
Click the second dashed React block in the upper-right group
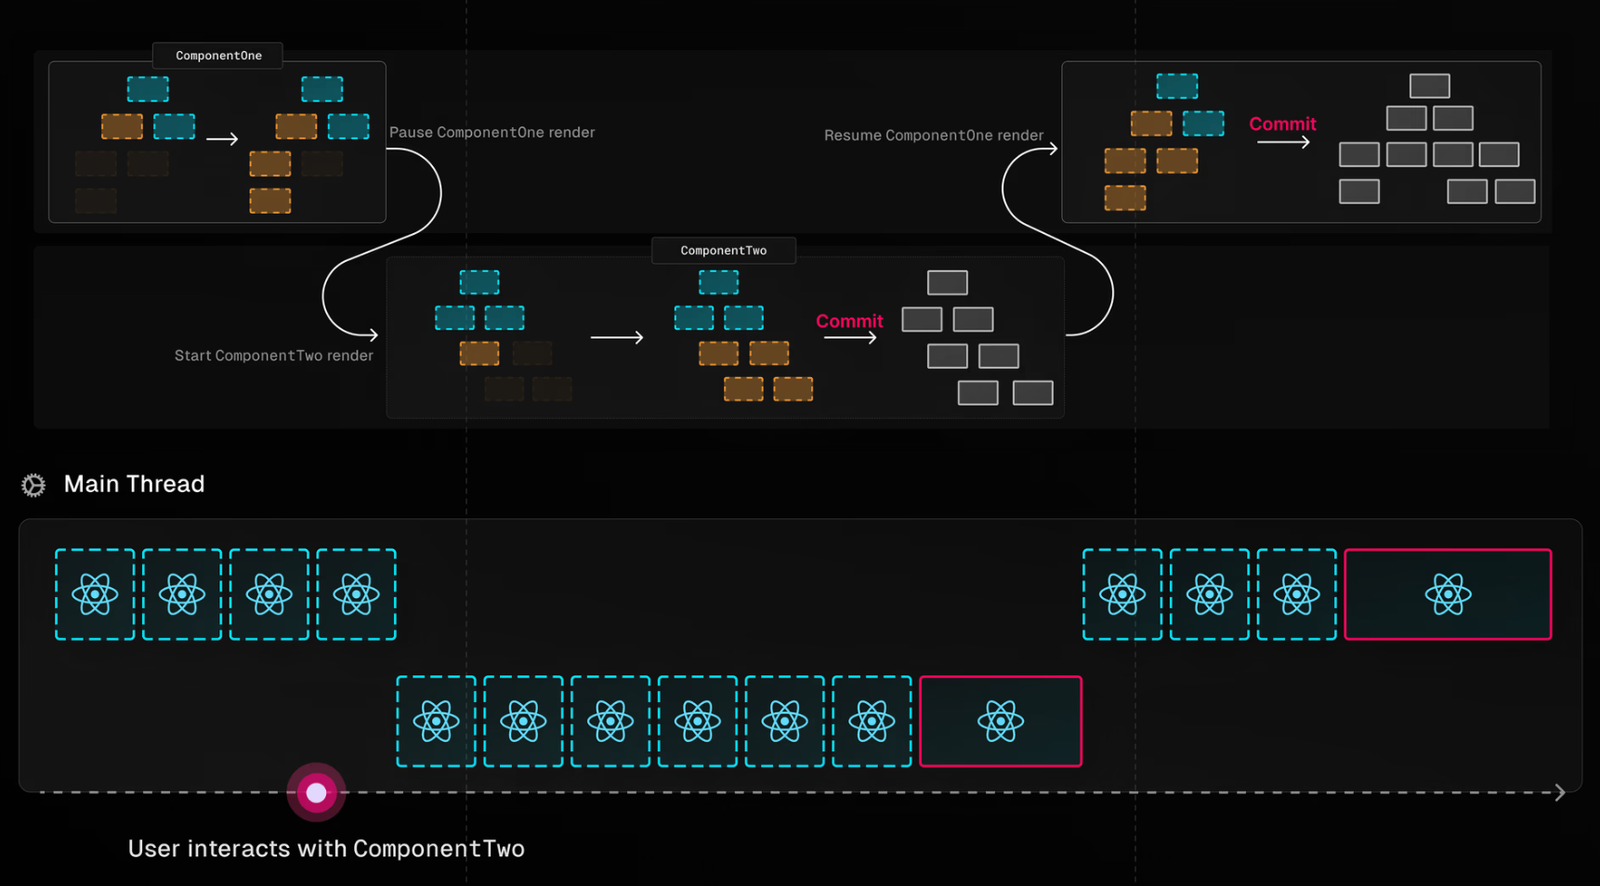pos(1210,594)
